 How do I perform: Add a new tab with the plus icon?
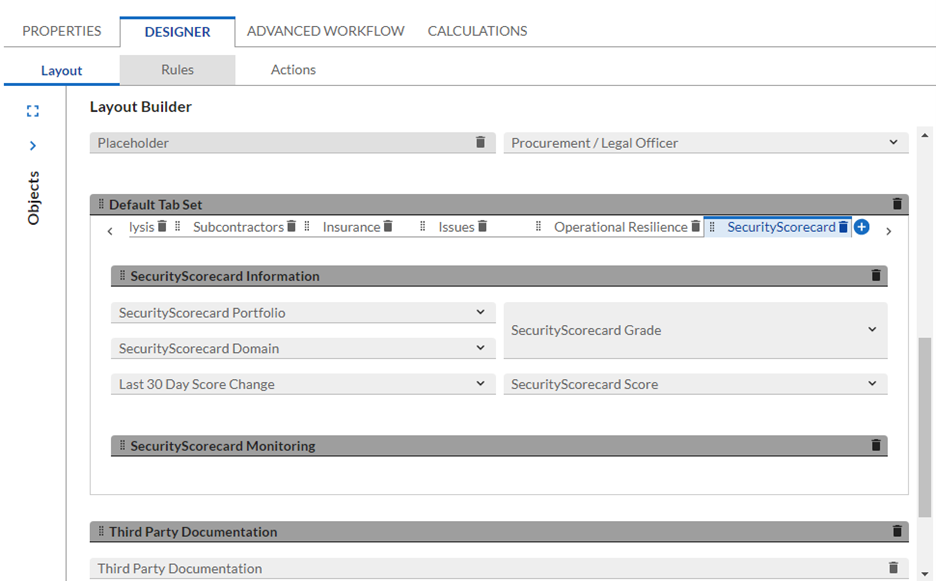861,227
